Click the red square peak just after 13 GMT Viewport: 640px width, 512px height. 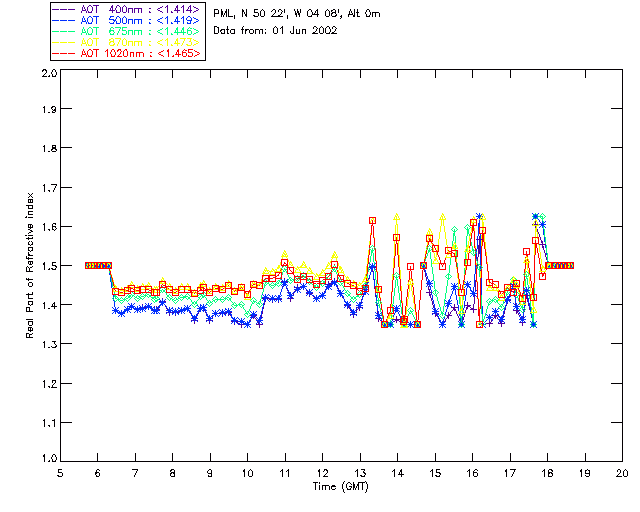tap(372, 220)
